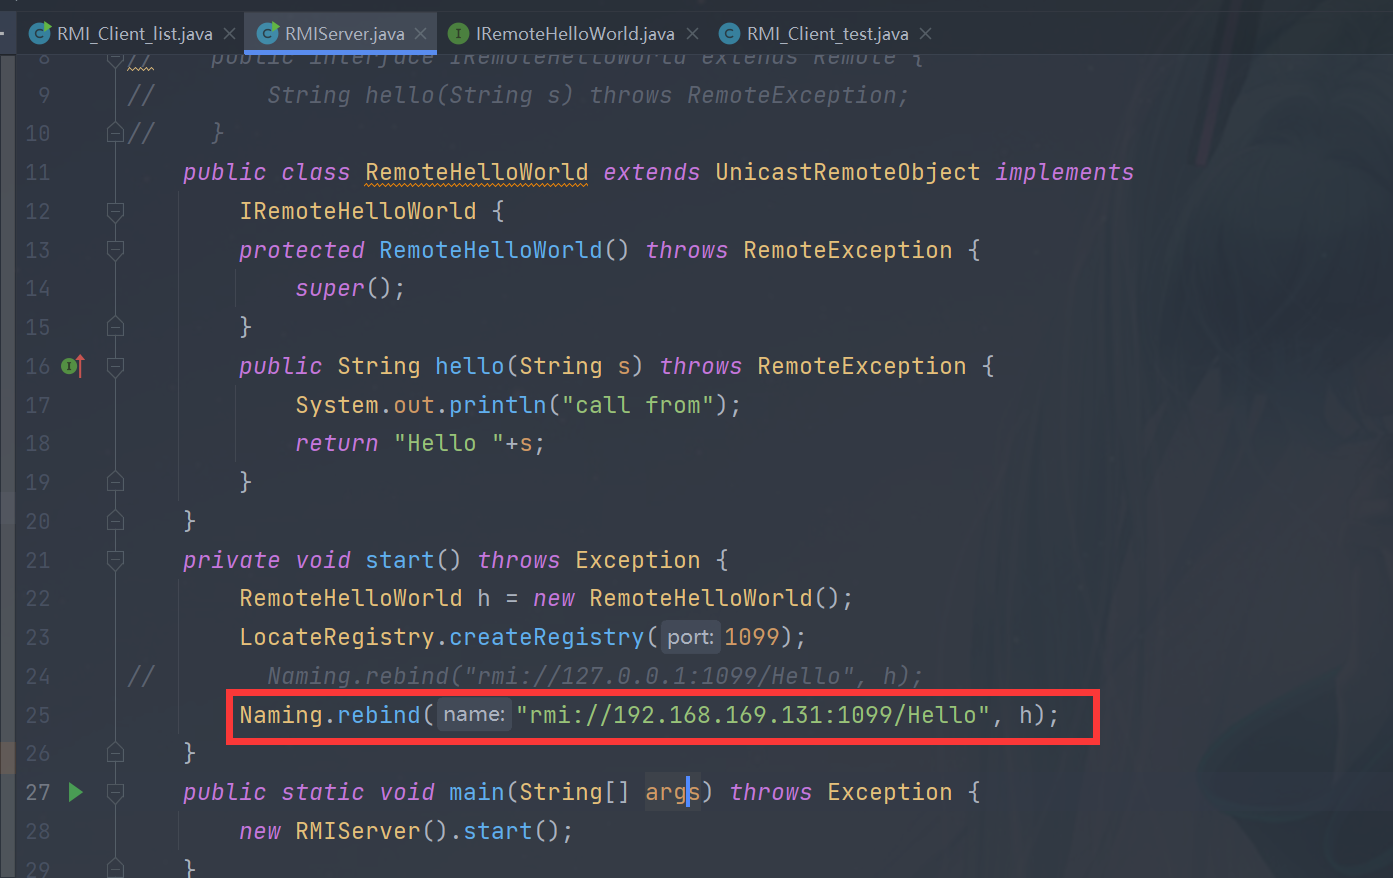The width and height of the screenshot is (1393, 878).
Task: Click the Run gutter icon on line 27
Action: (x=76, y=793)
